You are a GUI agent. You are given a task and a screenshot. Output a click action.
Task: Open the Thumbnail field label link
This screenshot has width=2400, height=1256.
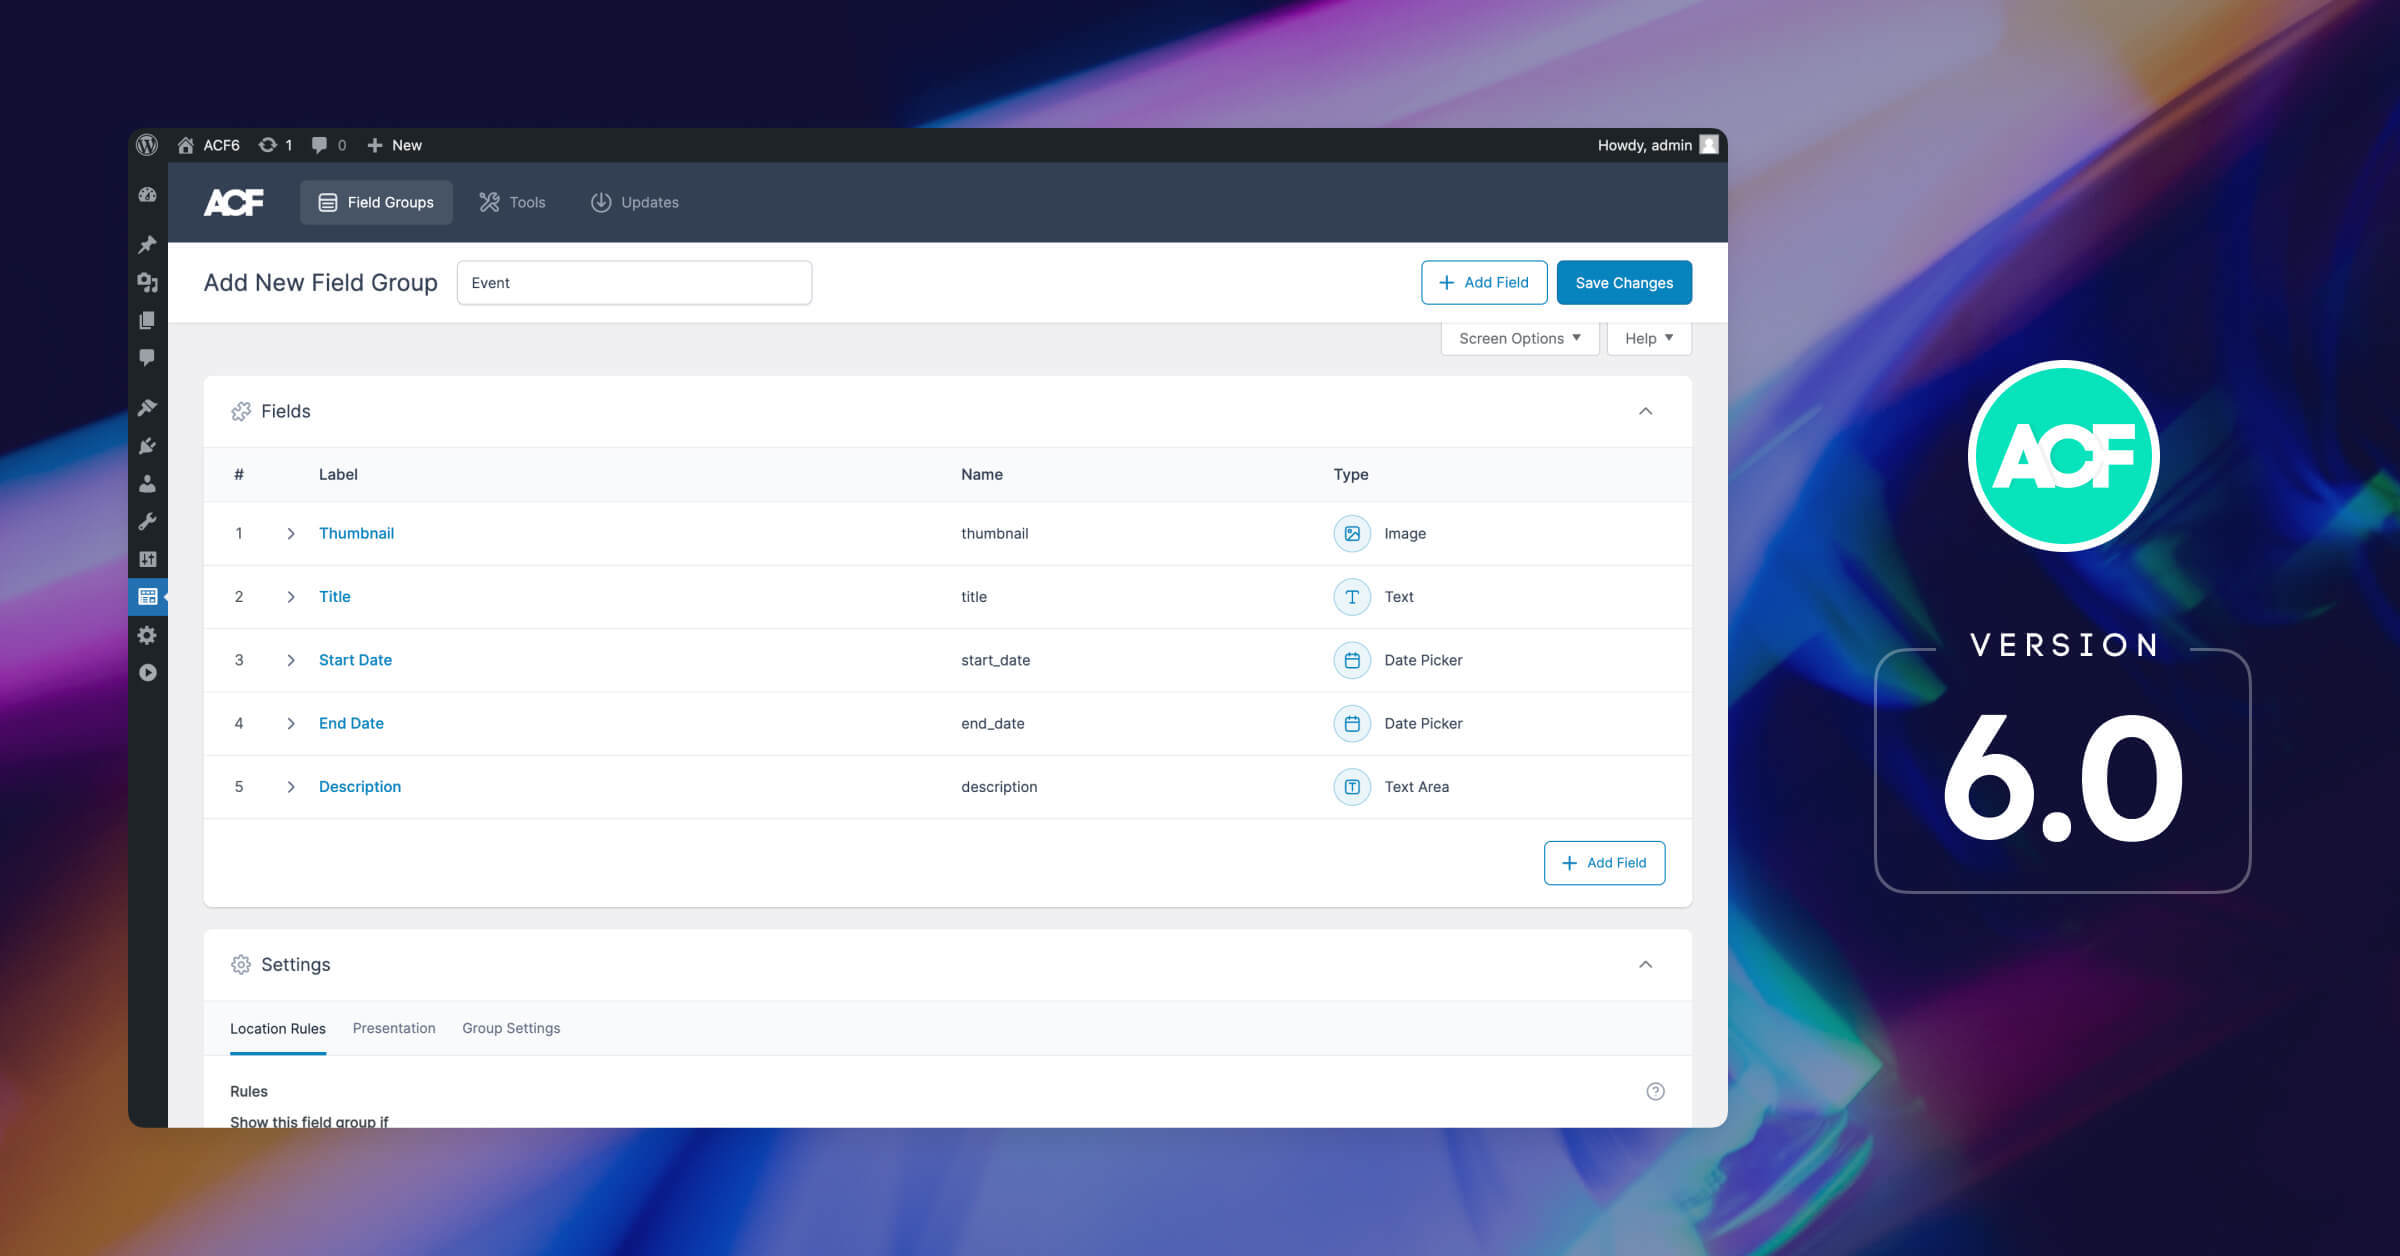pos(356,533)
